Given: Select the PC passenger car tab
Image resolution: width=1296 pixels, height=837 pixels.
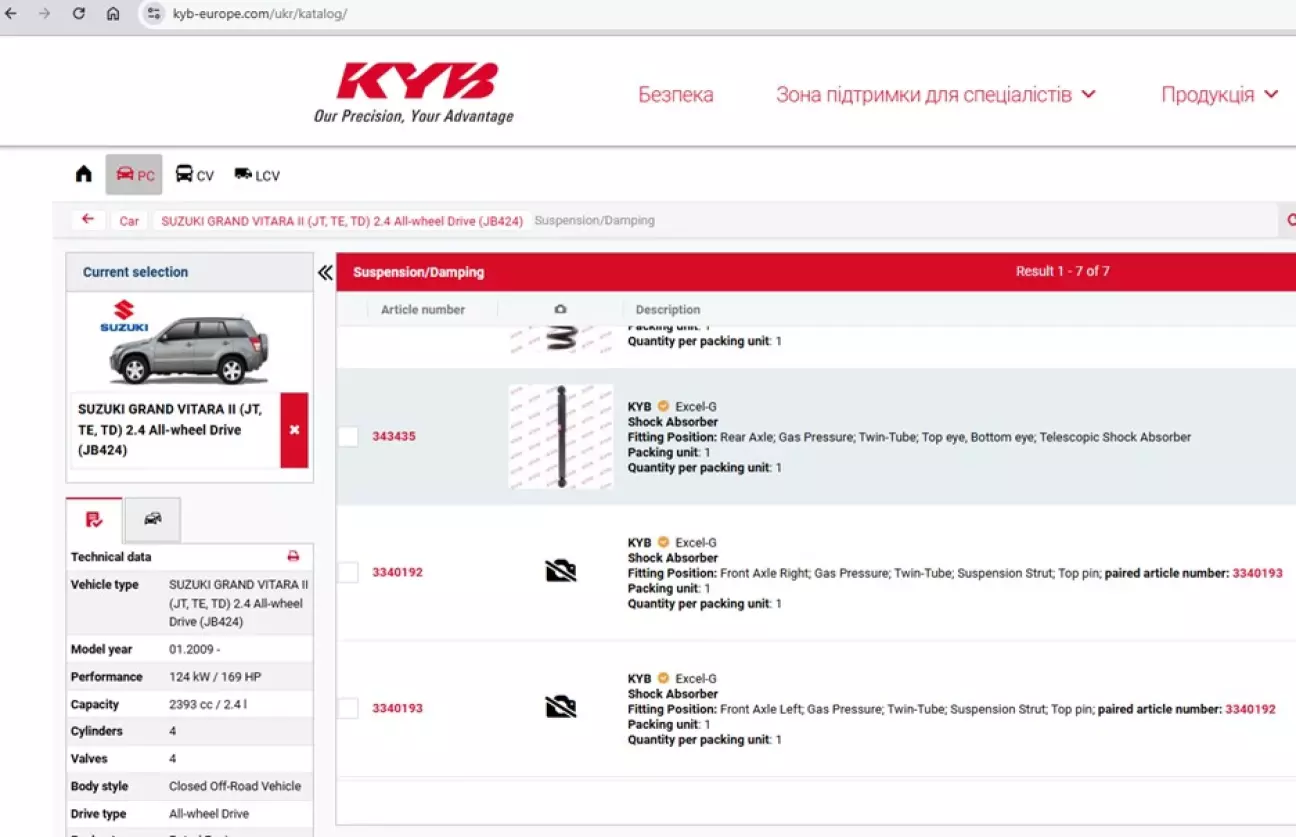Looking at the screenshot, I should click(x=134, y=175).
